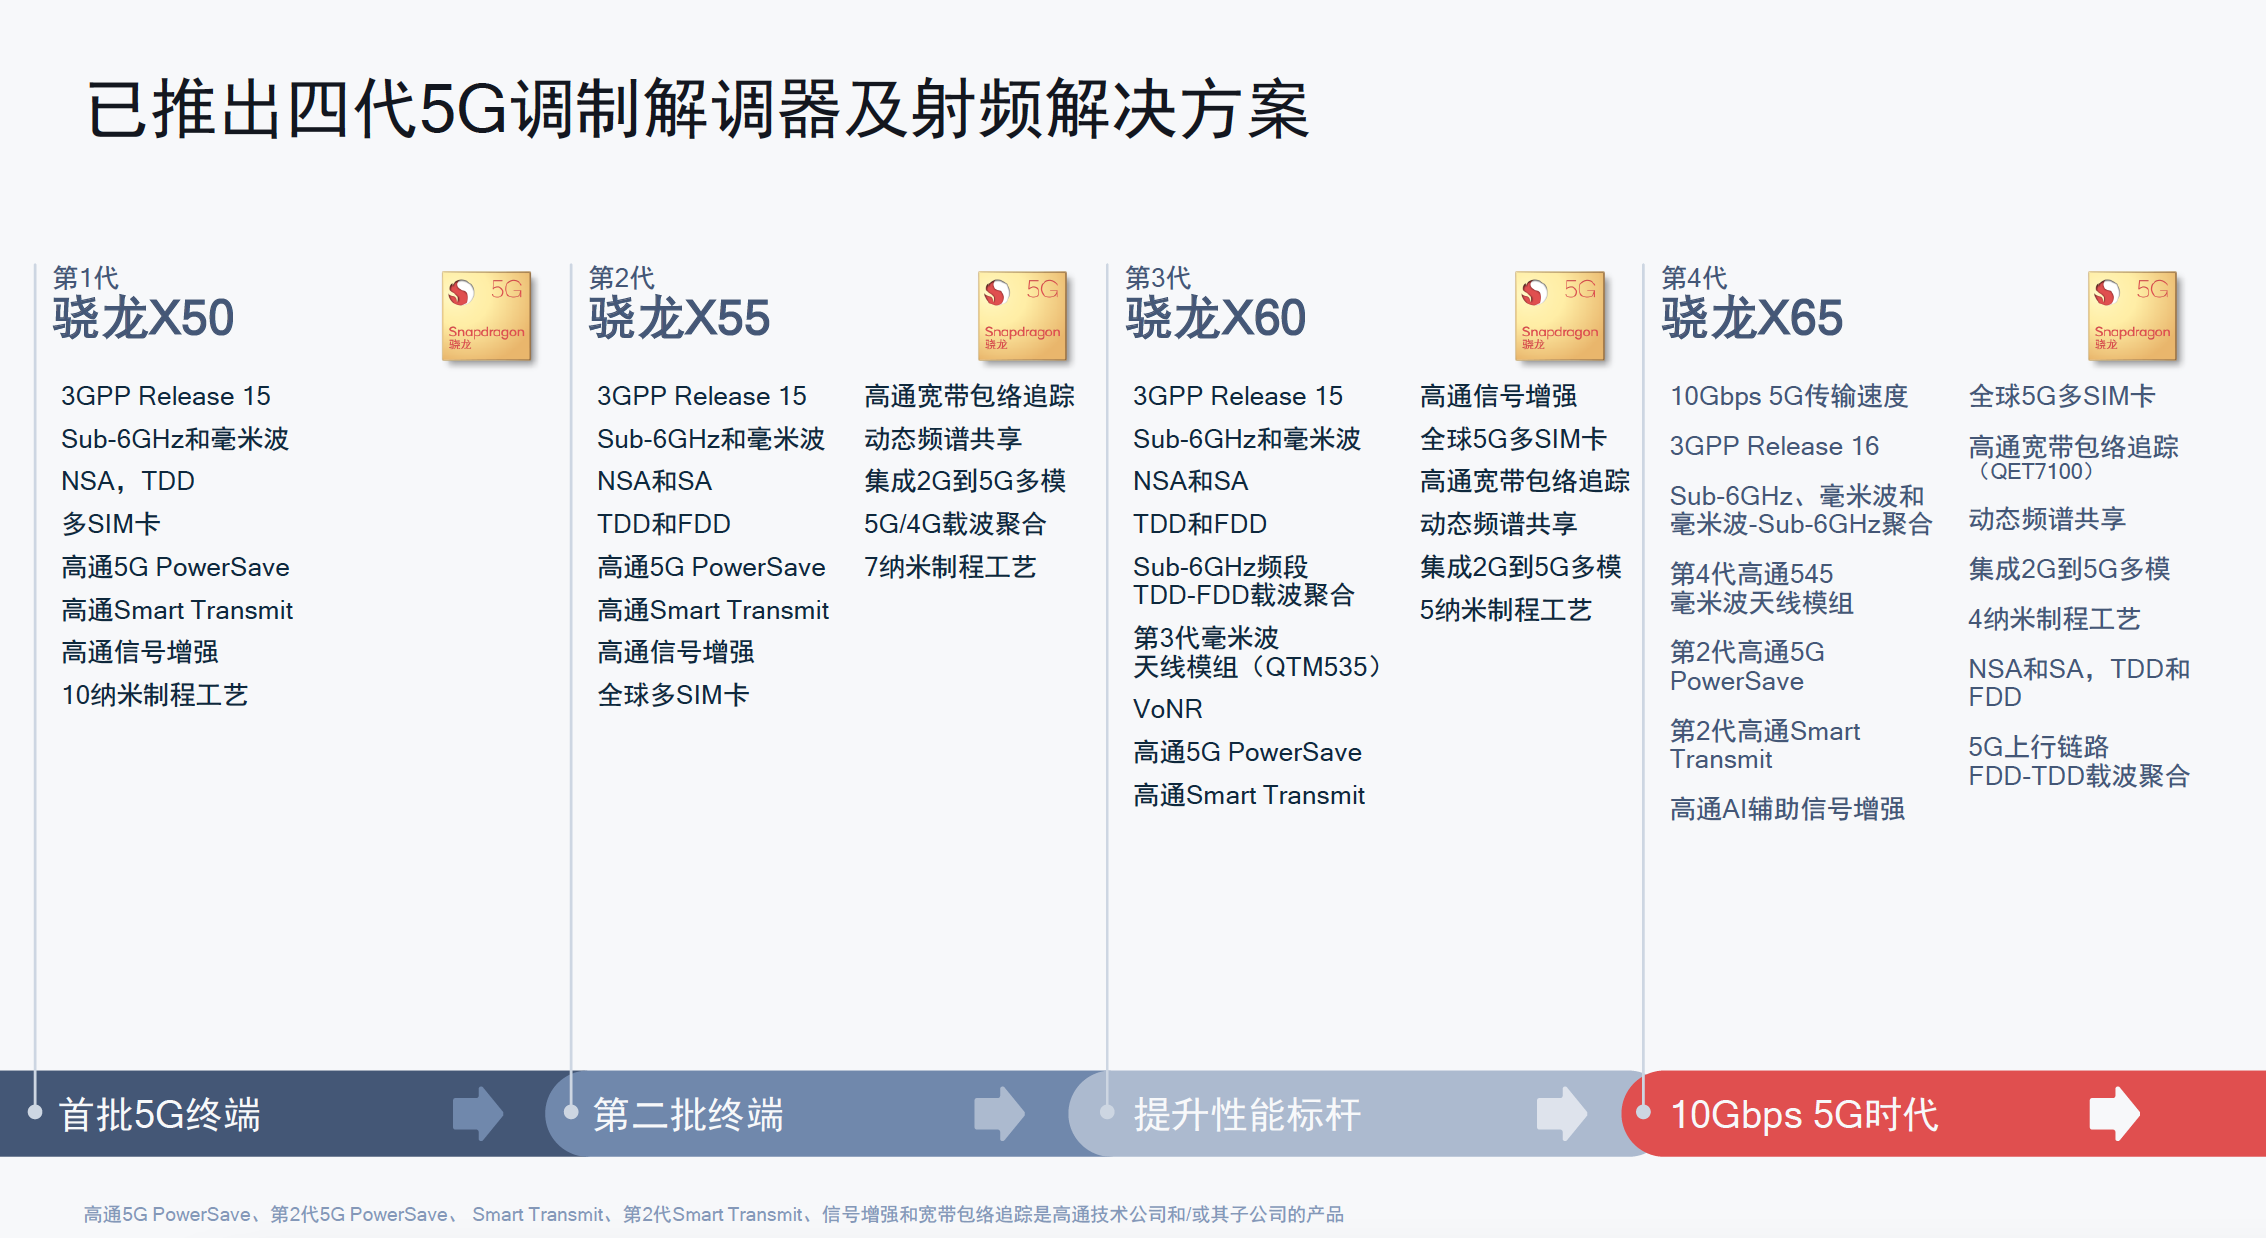Image resolution: width=2266 pixels, height=1238 pixels.
Task: Click NSA，TDD in the X50 list
Action: coord(128,481)
